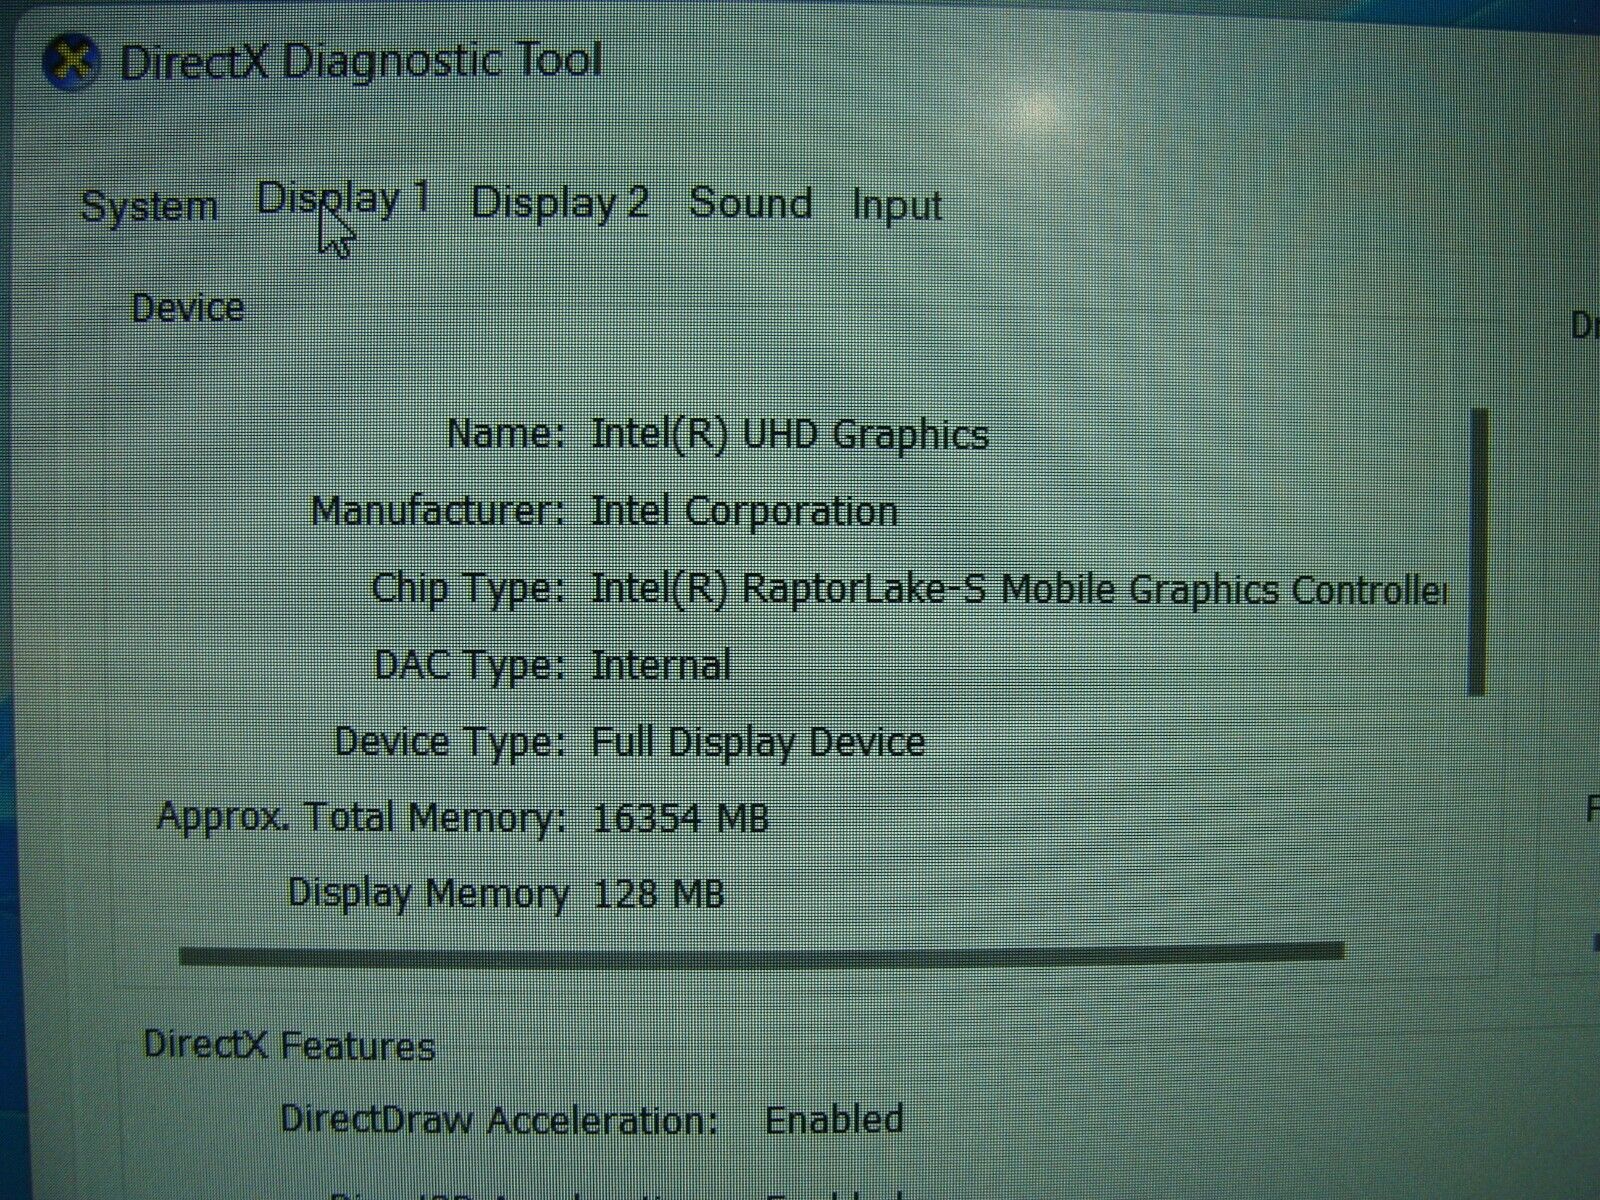
Task: Open the Display 2 tab
Action: tap(559, 203)
